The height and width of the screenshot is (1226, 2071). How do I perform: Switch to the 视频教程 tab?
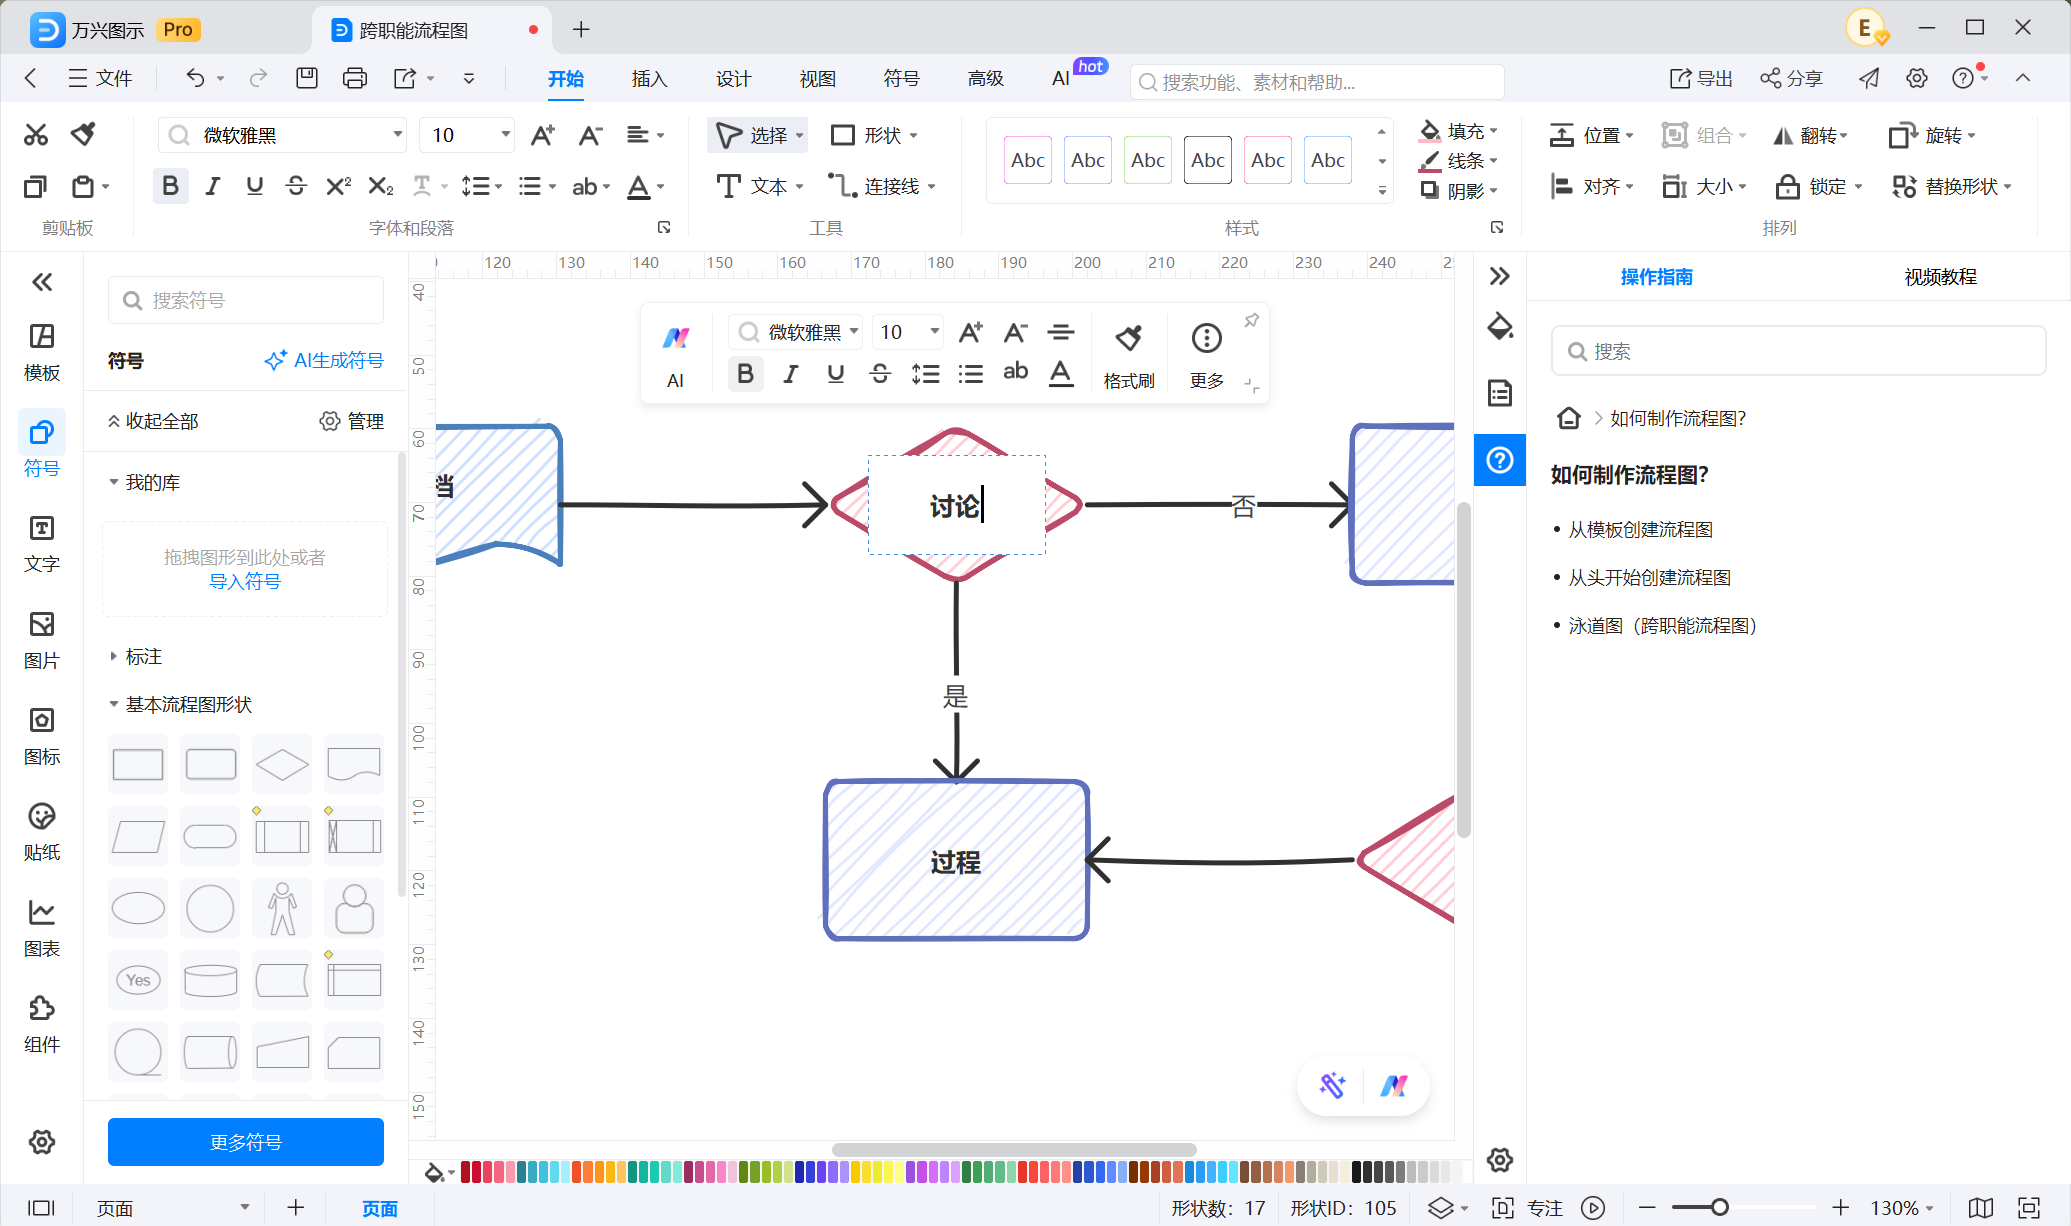(x=1940, y=277)
